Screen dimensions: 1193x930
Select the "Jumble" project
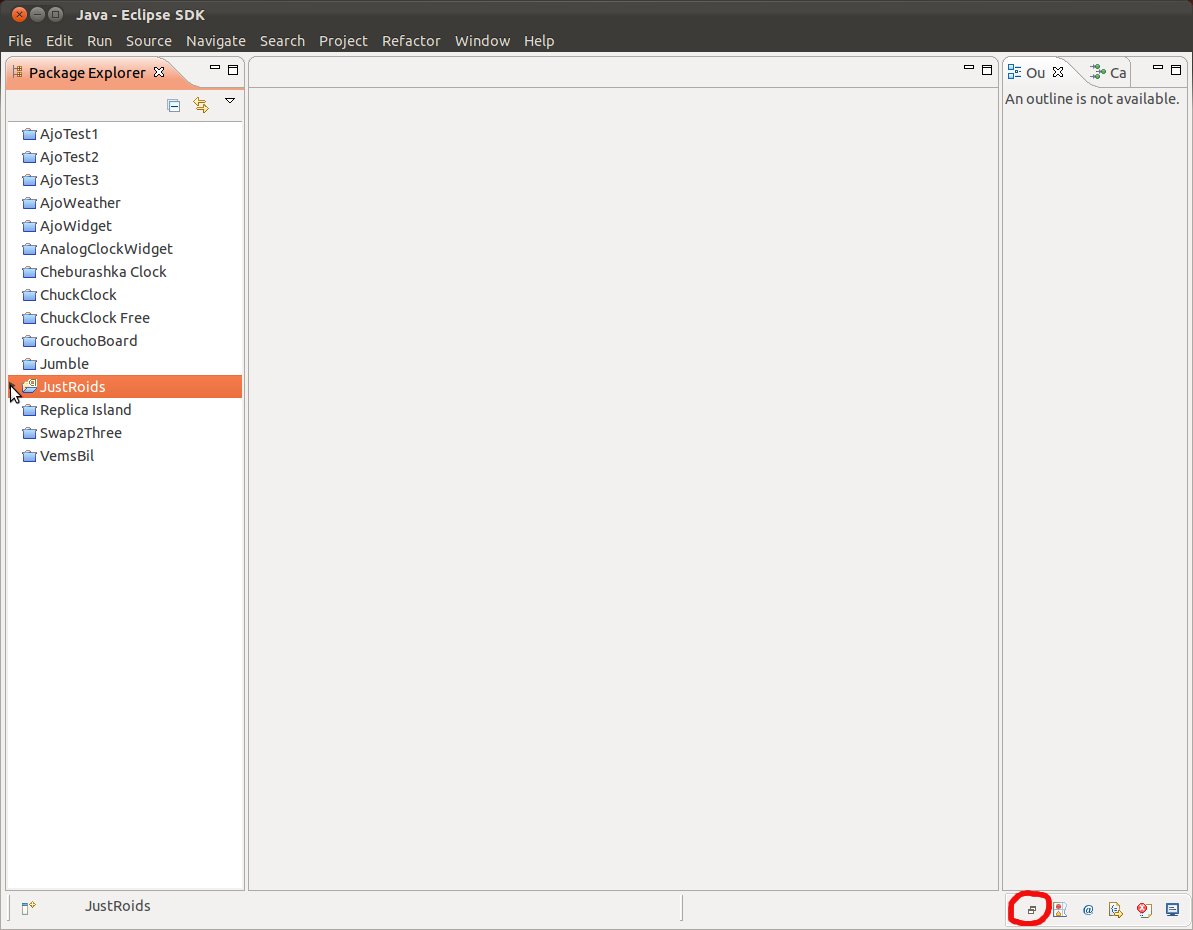[64, 364]
